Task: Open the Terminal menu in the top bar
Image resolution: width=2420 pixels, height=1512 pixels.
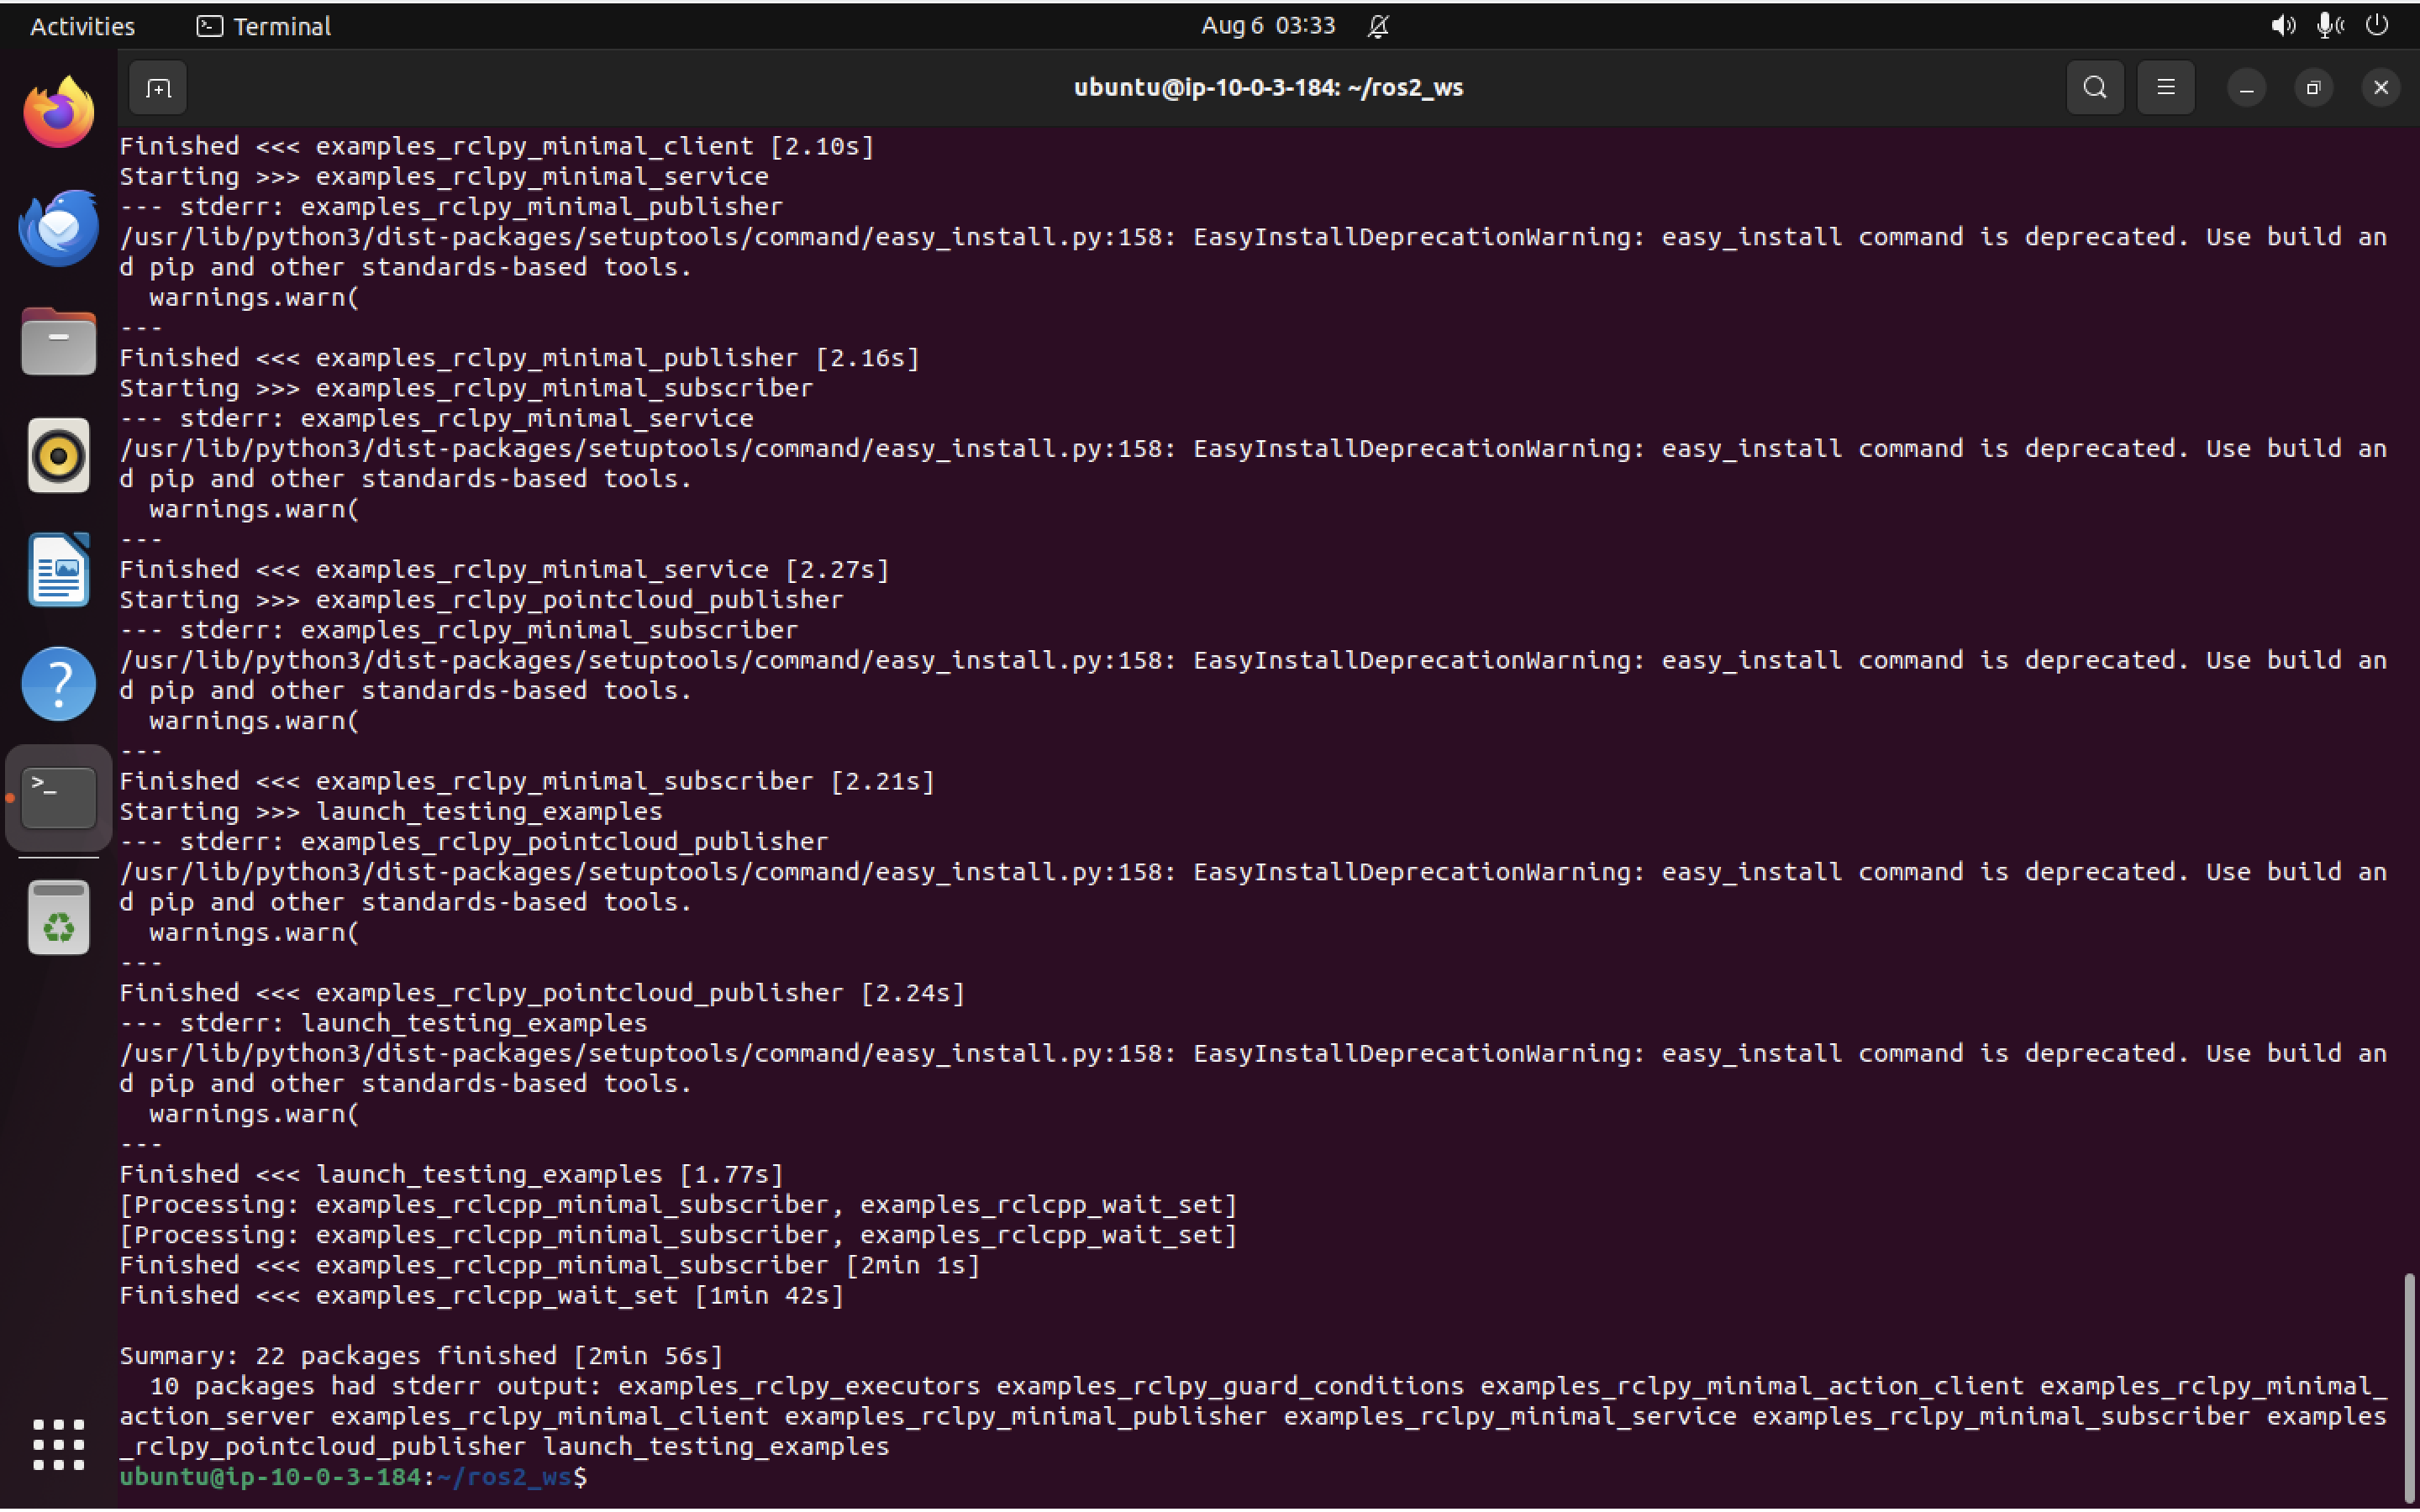Action: click(x=263, y=25)
